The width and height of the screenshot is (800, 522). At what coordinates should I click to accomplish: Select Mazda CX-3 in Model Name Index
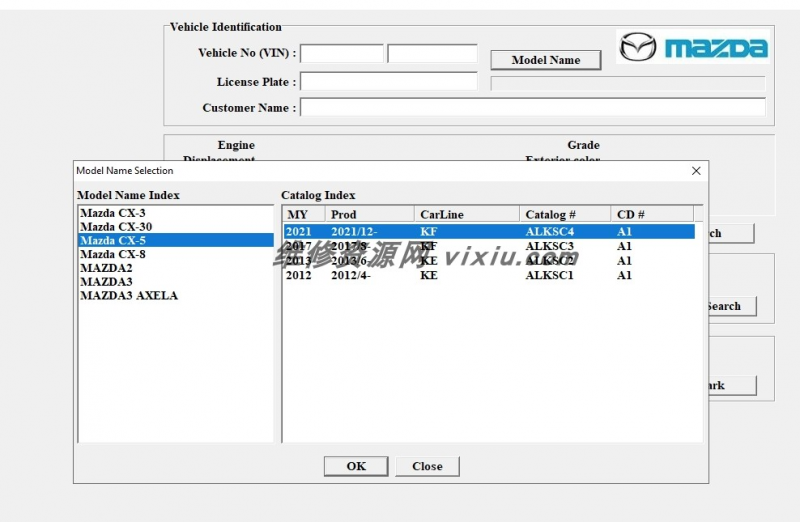[176, 213]
